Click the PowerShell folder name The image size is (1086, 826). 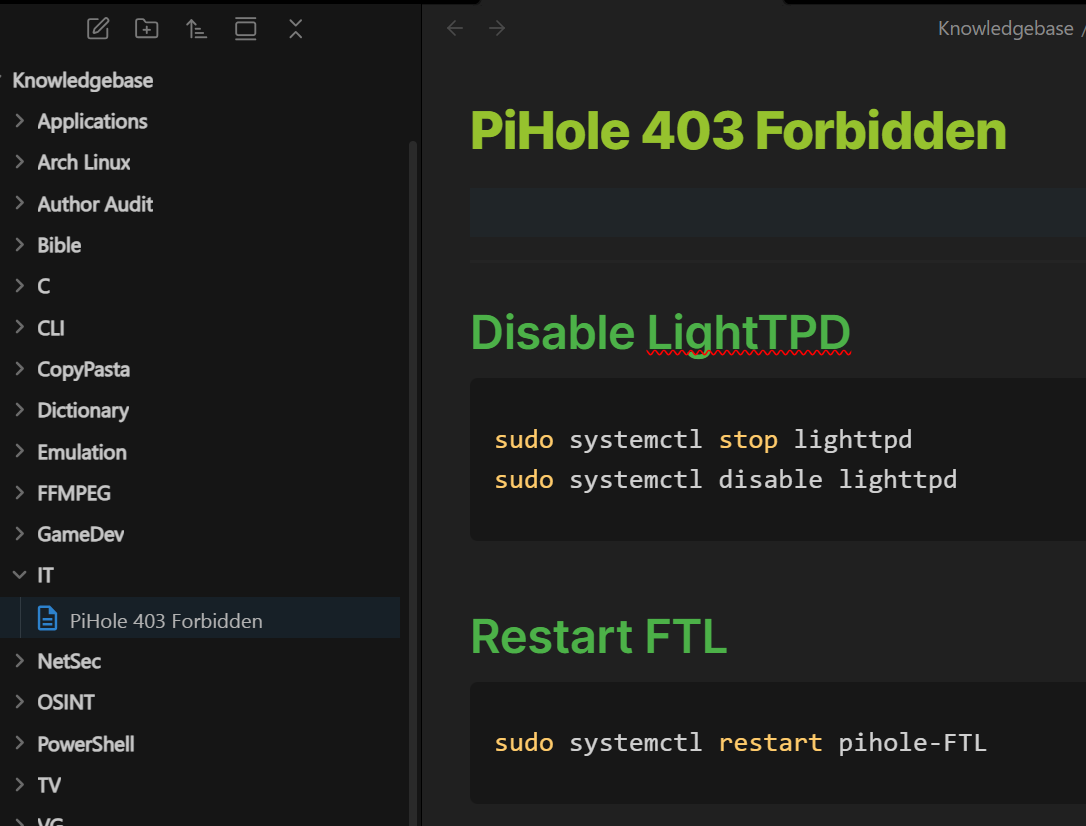[x=86, y=744]
